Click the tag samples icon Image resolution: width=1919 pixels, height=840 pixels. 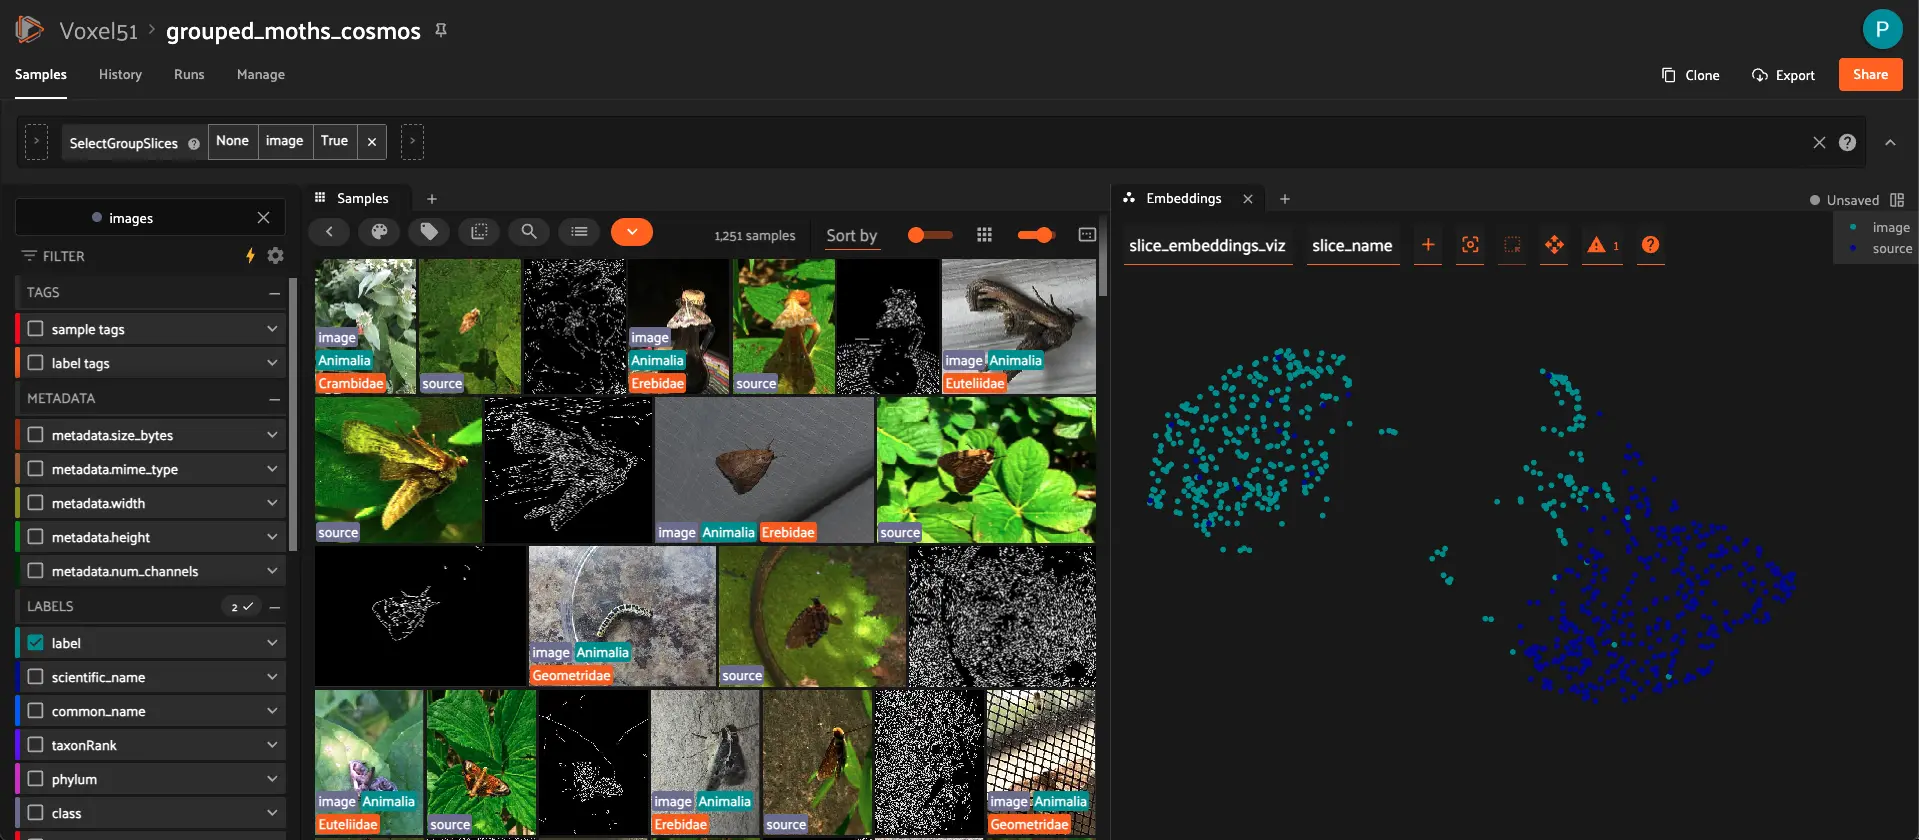[x=429, y=232]
